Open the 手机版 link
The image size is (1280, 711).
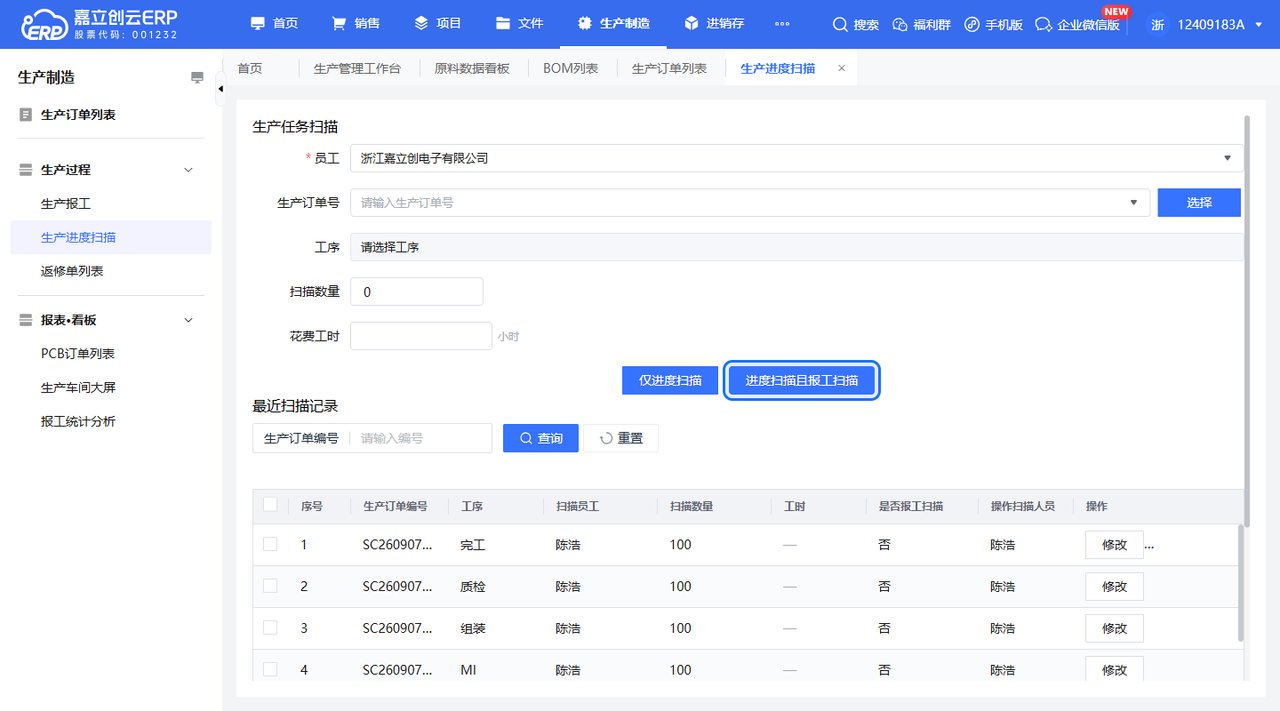(993, 24)
